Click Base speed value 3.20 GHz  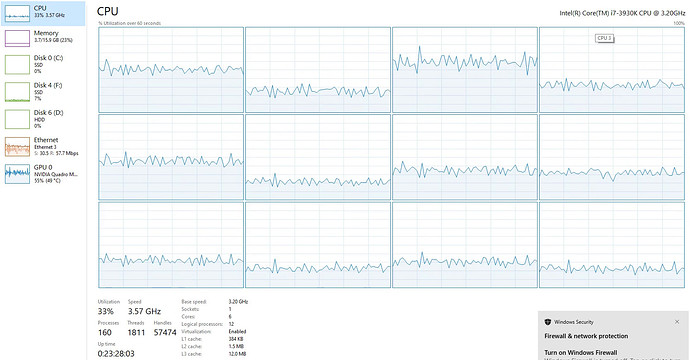coord(238,302)
